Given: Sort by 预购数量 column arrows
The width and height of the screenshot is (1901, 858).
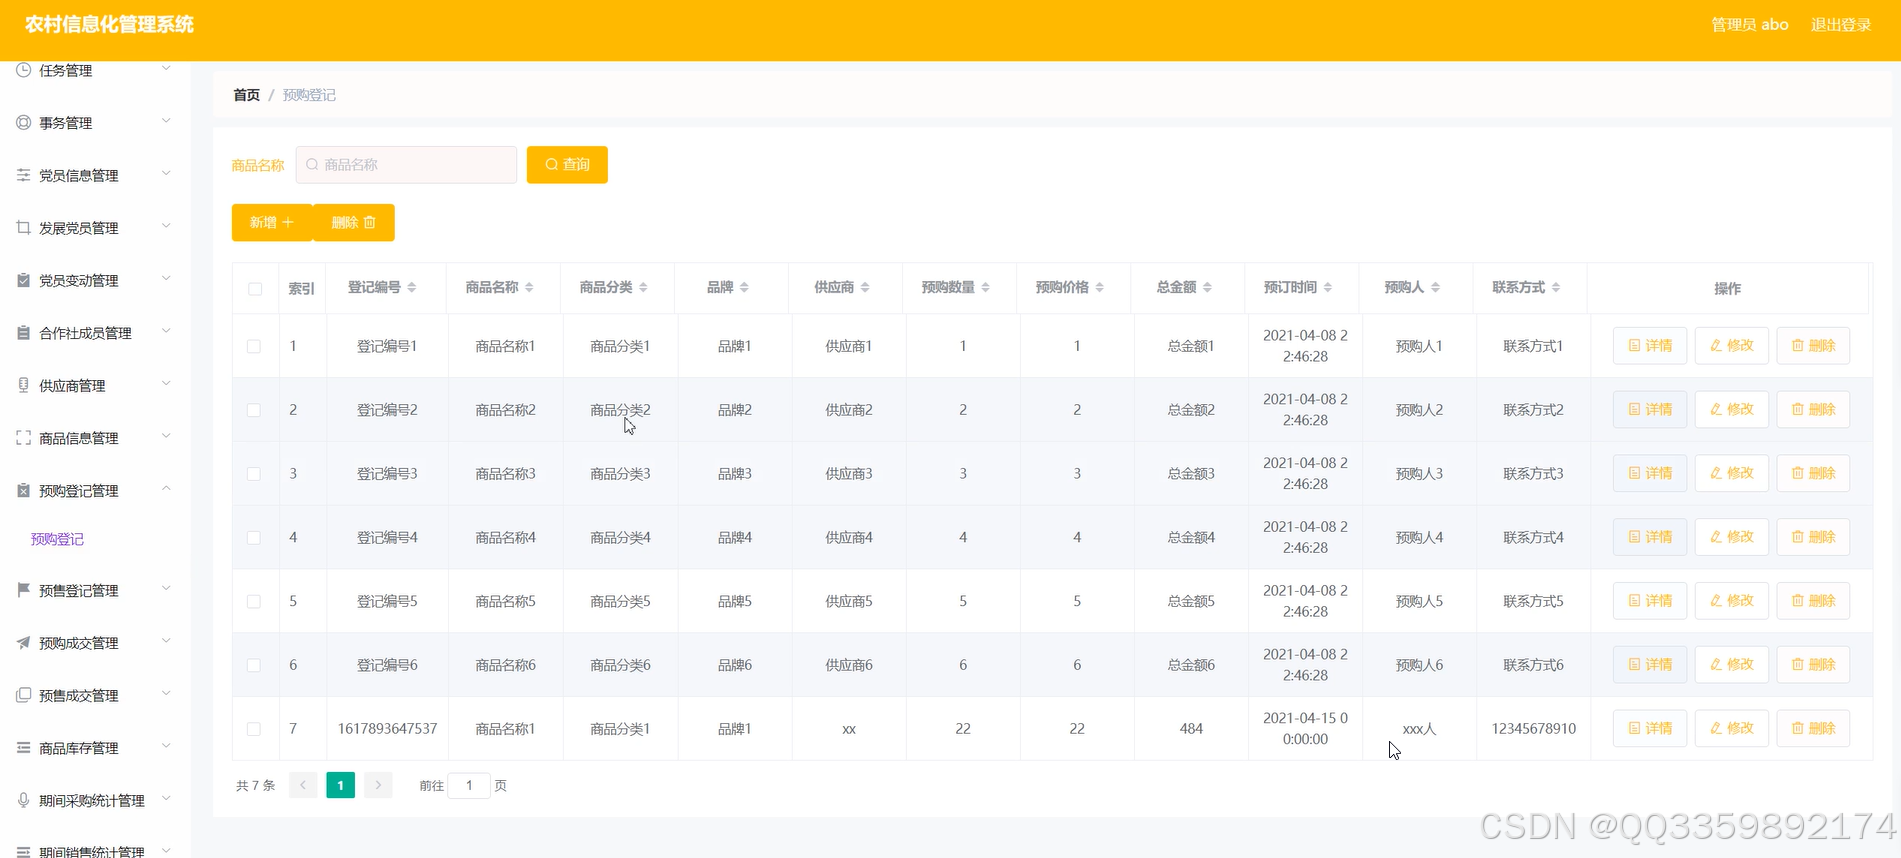Looking at the screenshot, I should pyautogui.click(x=985, y=288).
